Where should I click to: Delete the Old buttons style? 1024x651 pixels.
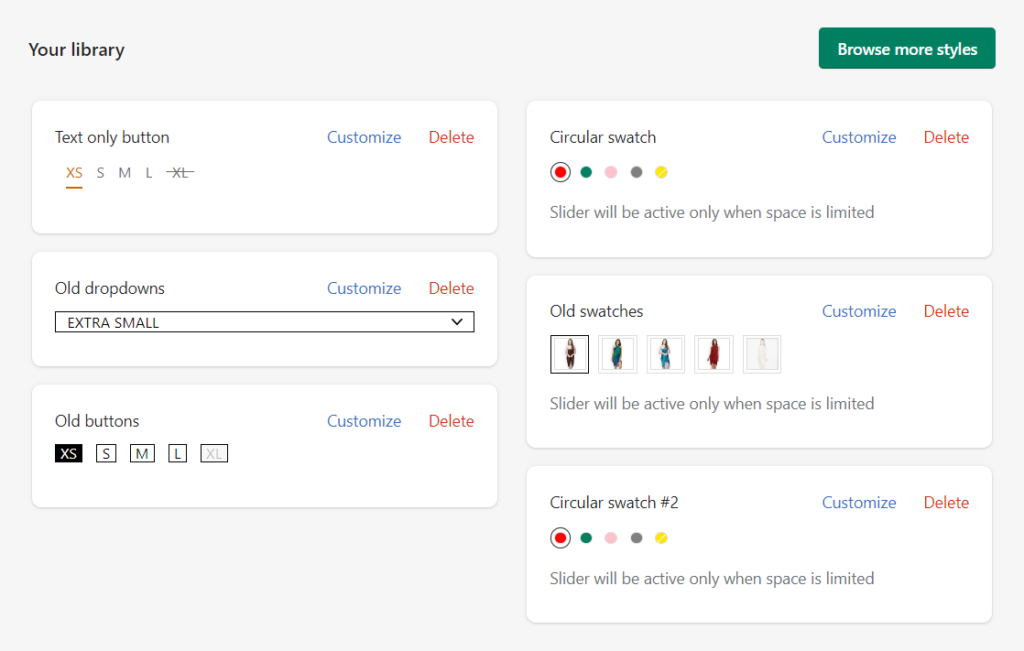[x=451, y=421]
